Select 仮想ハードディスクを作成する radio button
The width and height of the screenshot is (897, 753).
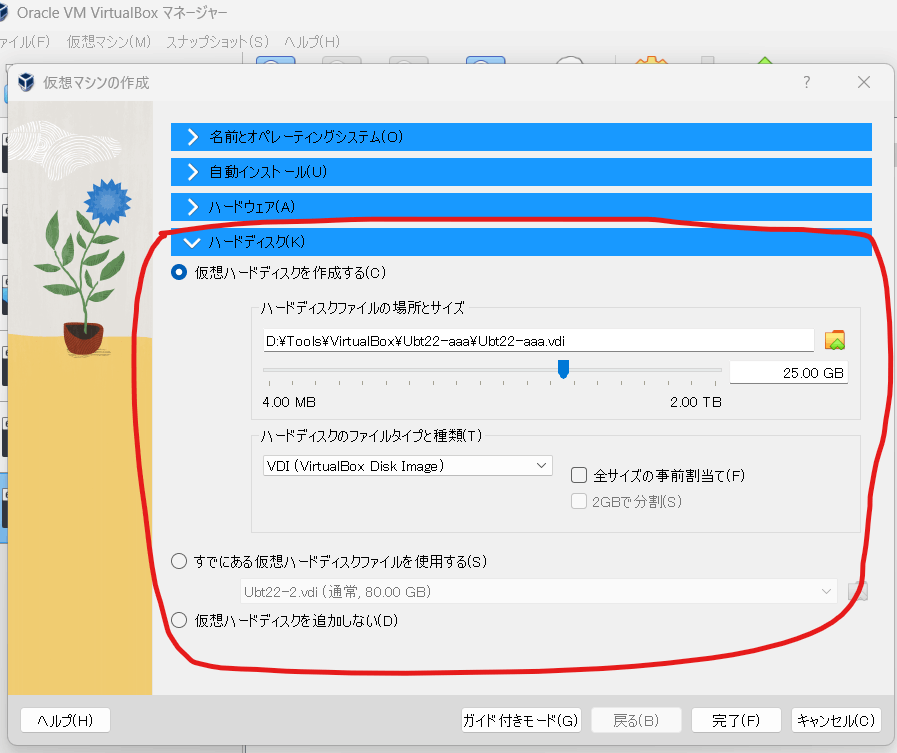click(179, 272)
